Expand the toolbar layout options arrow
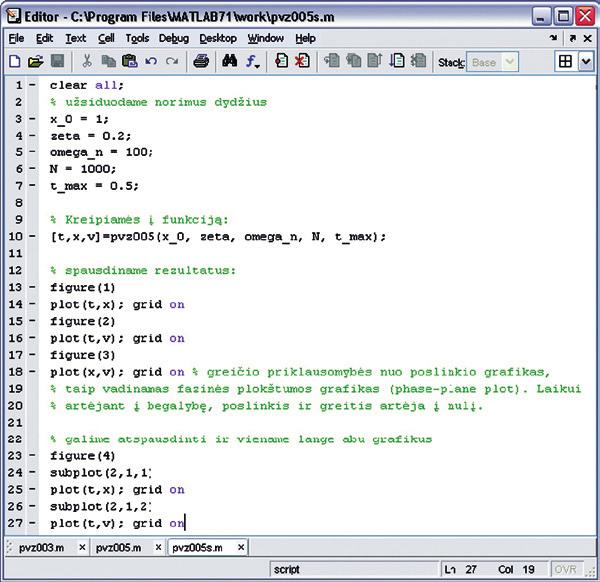The image size is (600, 582). 585,62
